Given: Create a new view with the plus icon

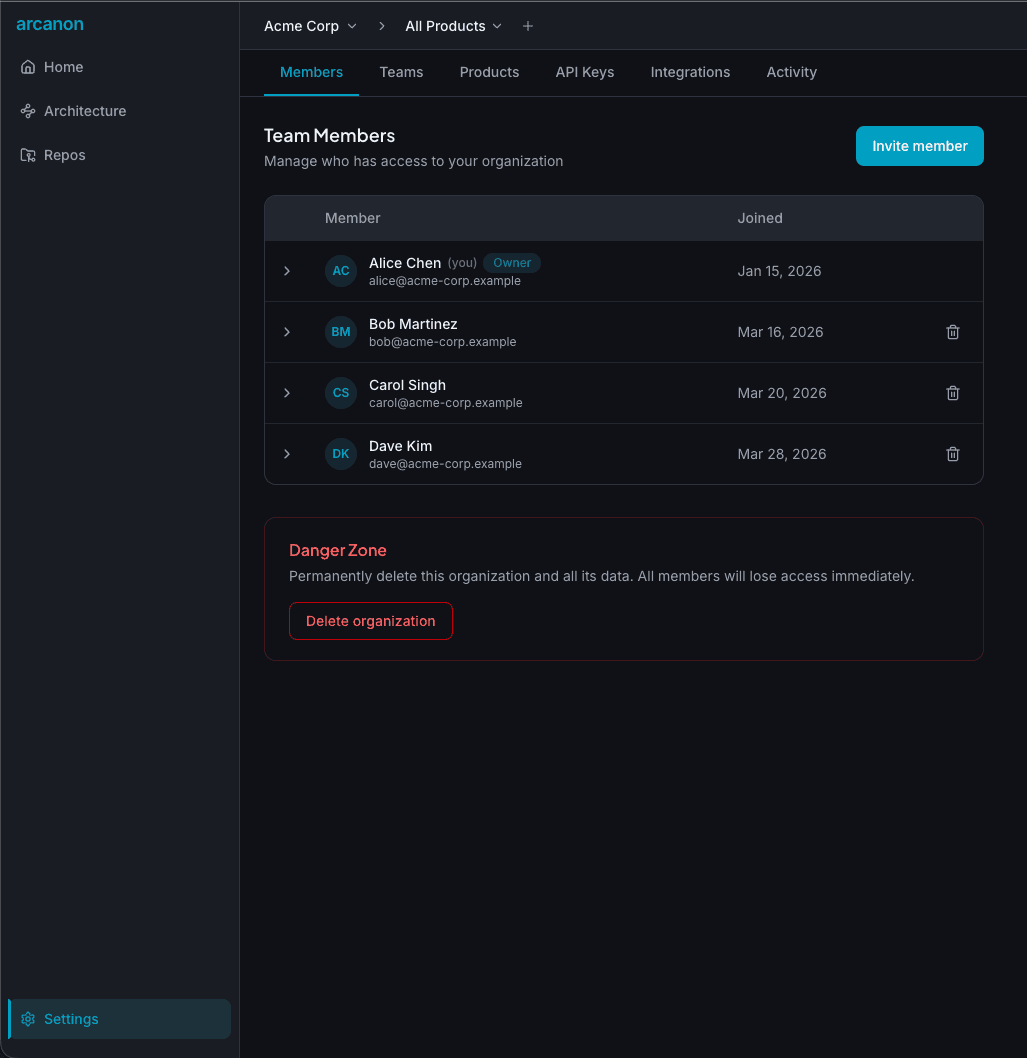Looking at the screenshot, I should click(x=528, y=26).
